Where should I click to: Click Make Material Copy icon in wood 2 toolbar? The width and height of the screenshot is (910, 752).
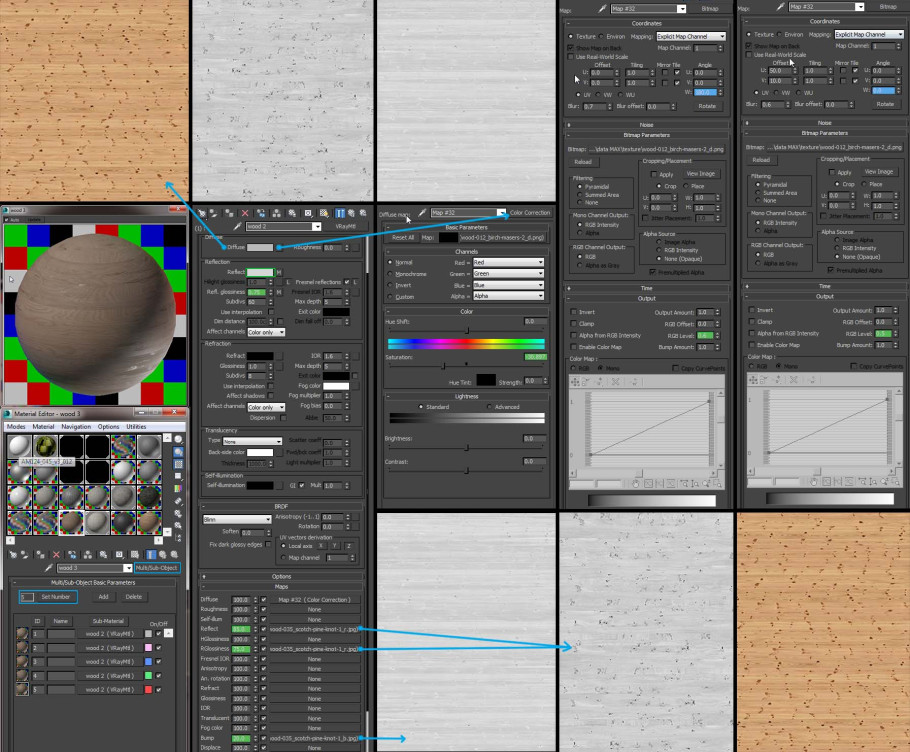pyautogui.click(x=261, y=214)
